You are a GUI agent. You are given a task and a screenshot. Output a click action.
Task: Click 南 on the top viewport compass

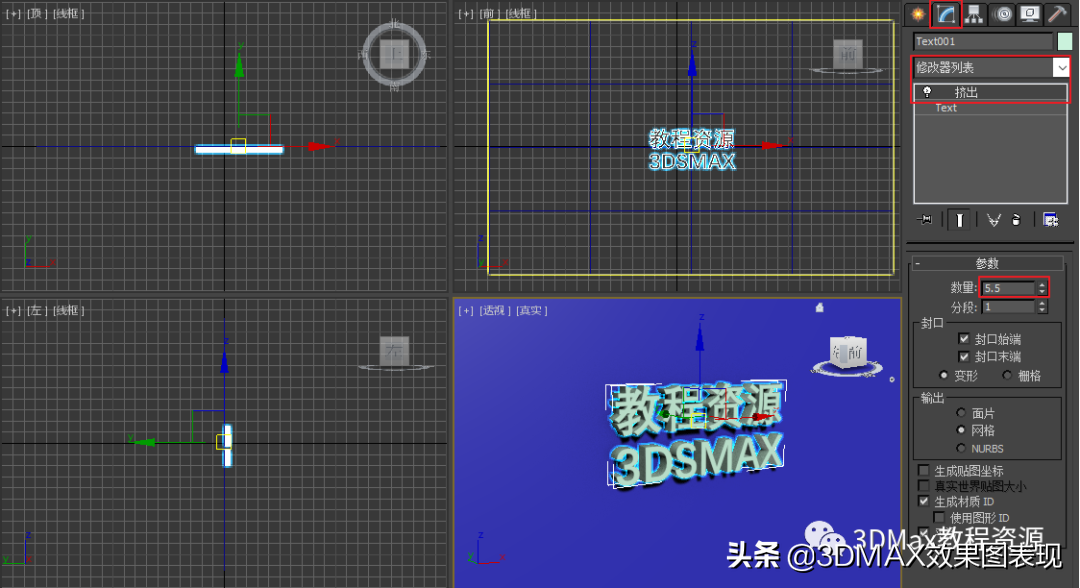click(x=395, y=86)
